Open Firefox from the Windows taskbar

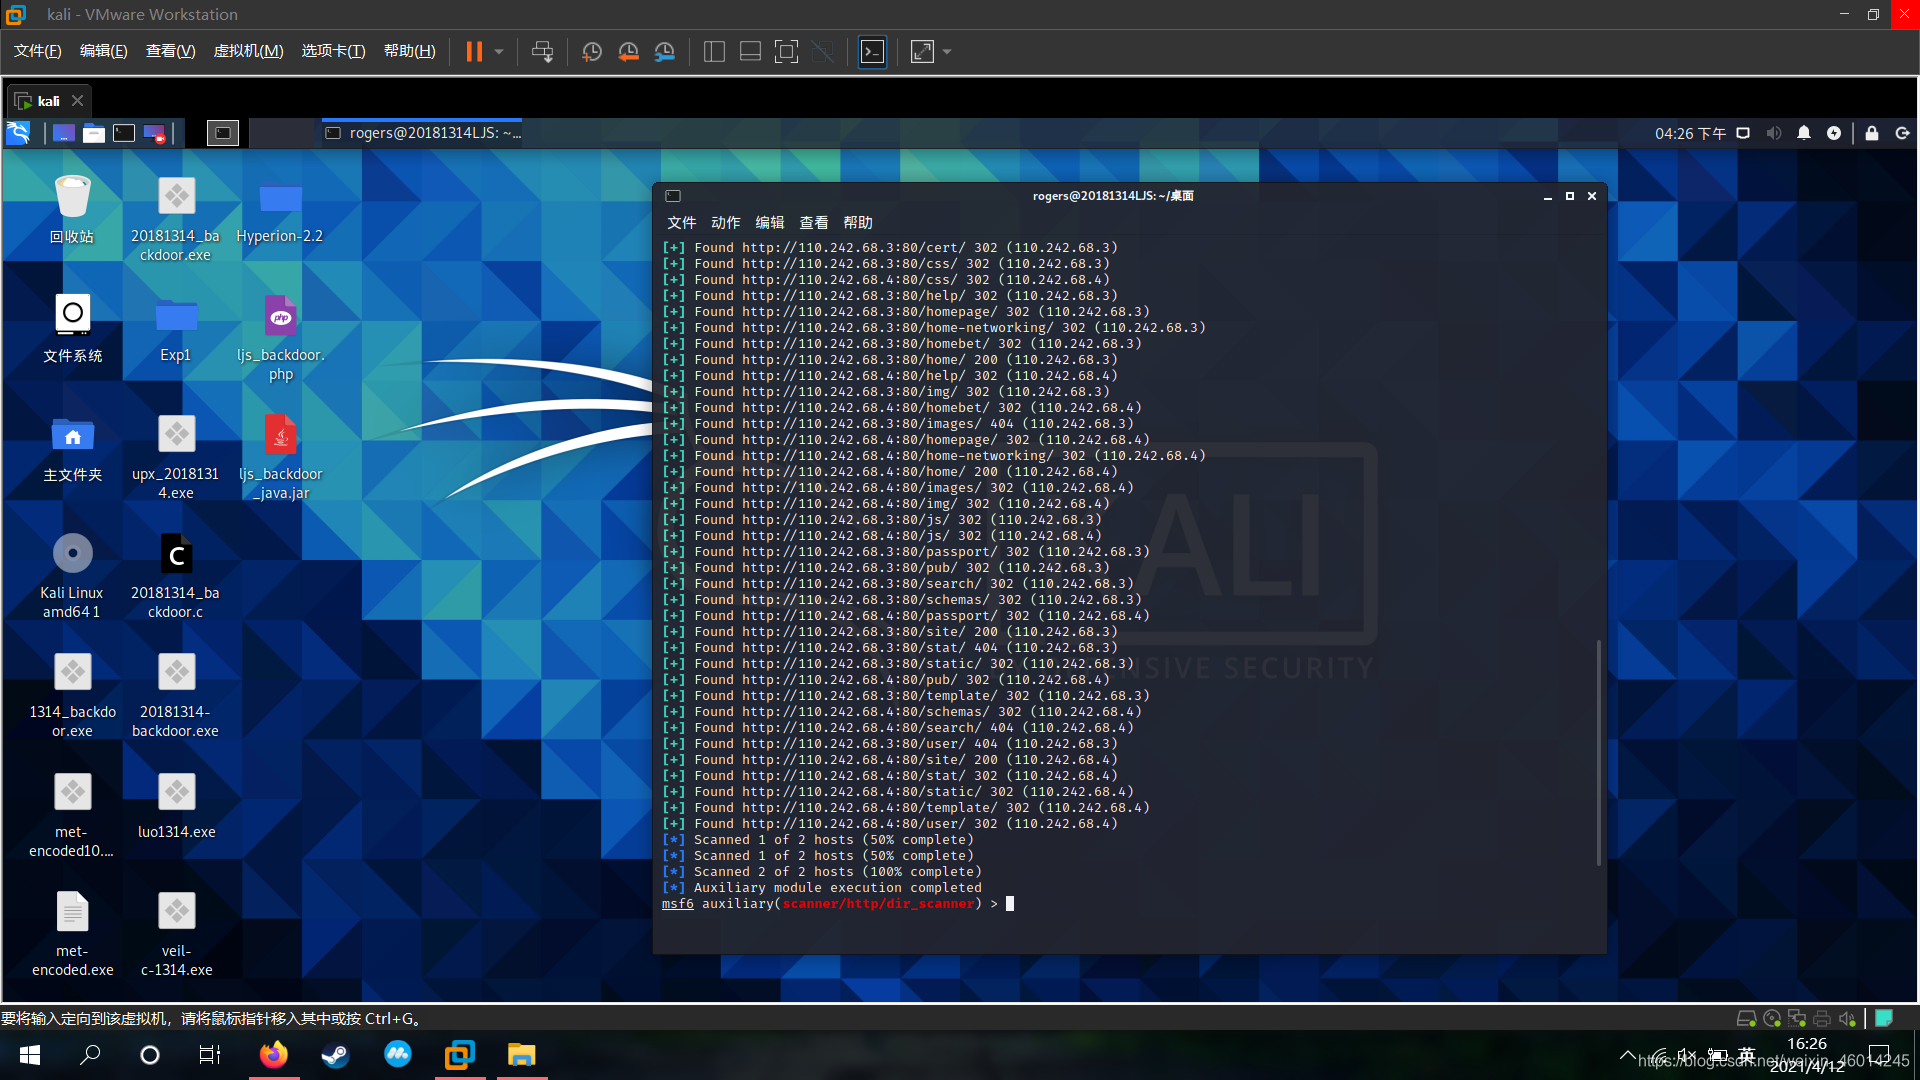pos(273,1055)
